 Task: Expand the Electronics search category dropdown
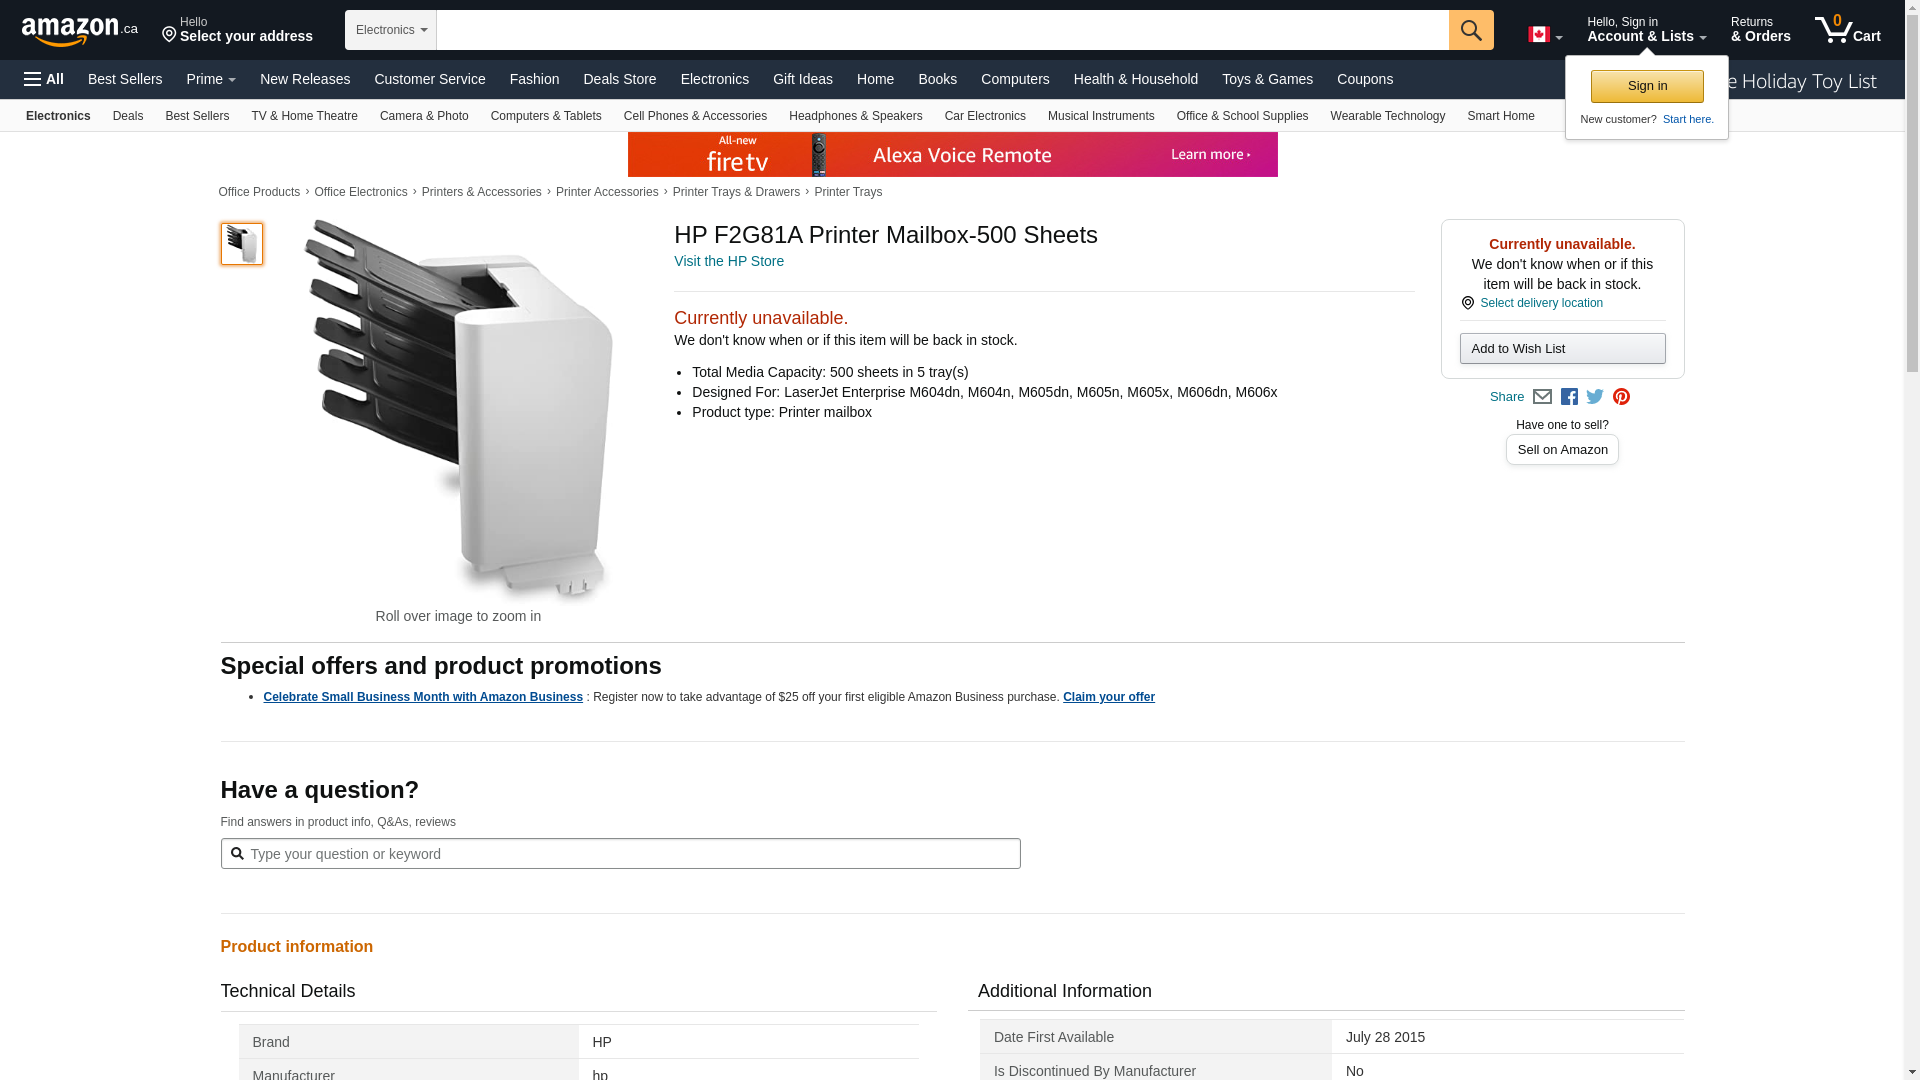coord(391,30)
